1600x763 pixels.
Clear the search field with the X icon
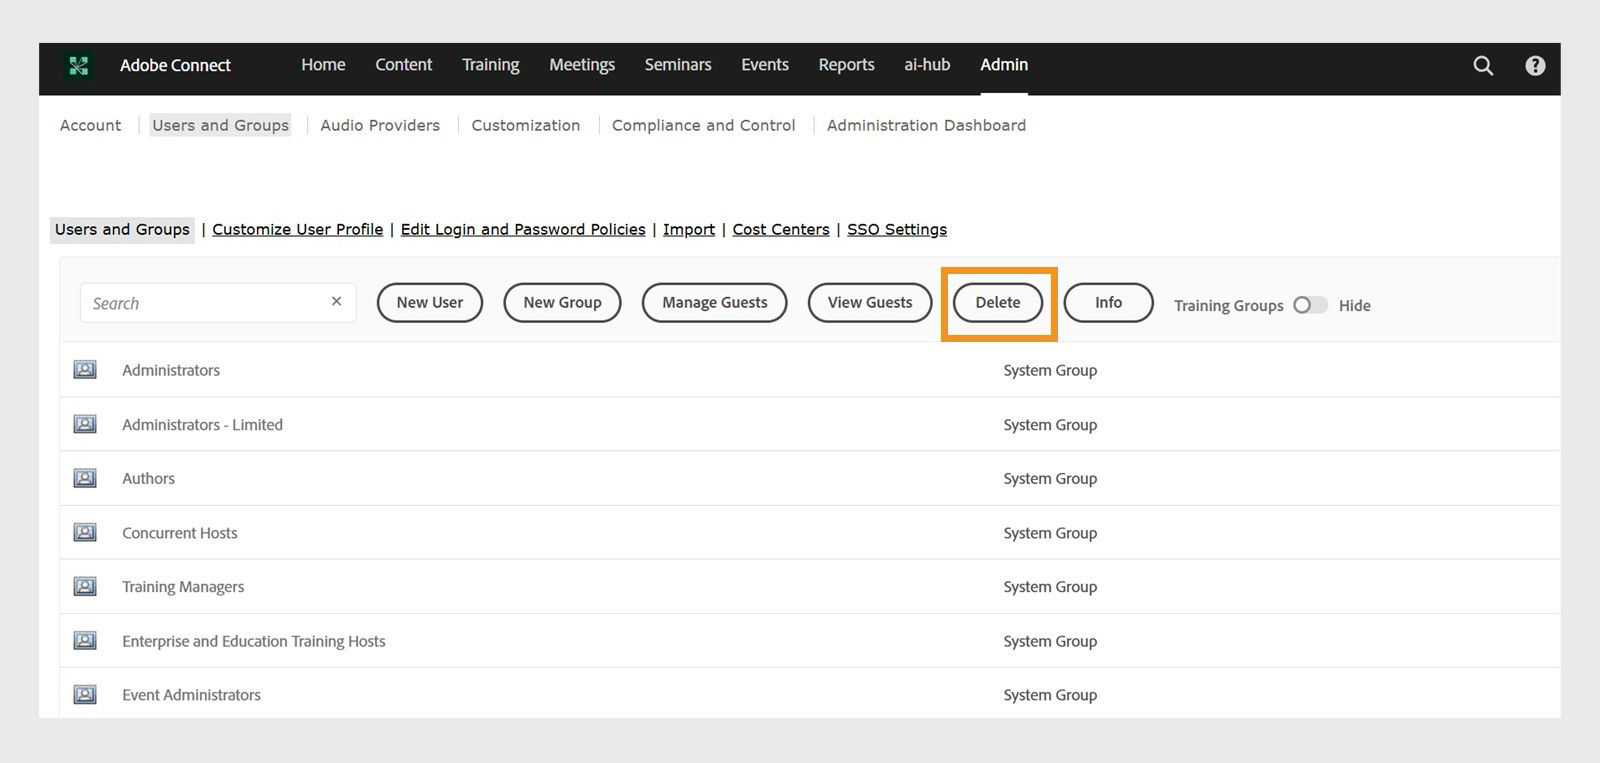pyautogui.click(x=336, y=301)
